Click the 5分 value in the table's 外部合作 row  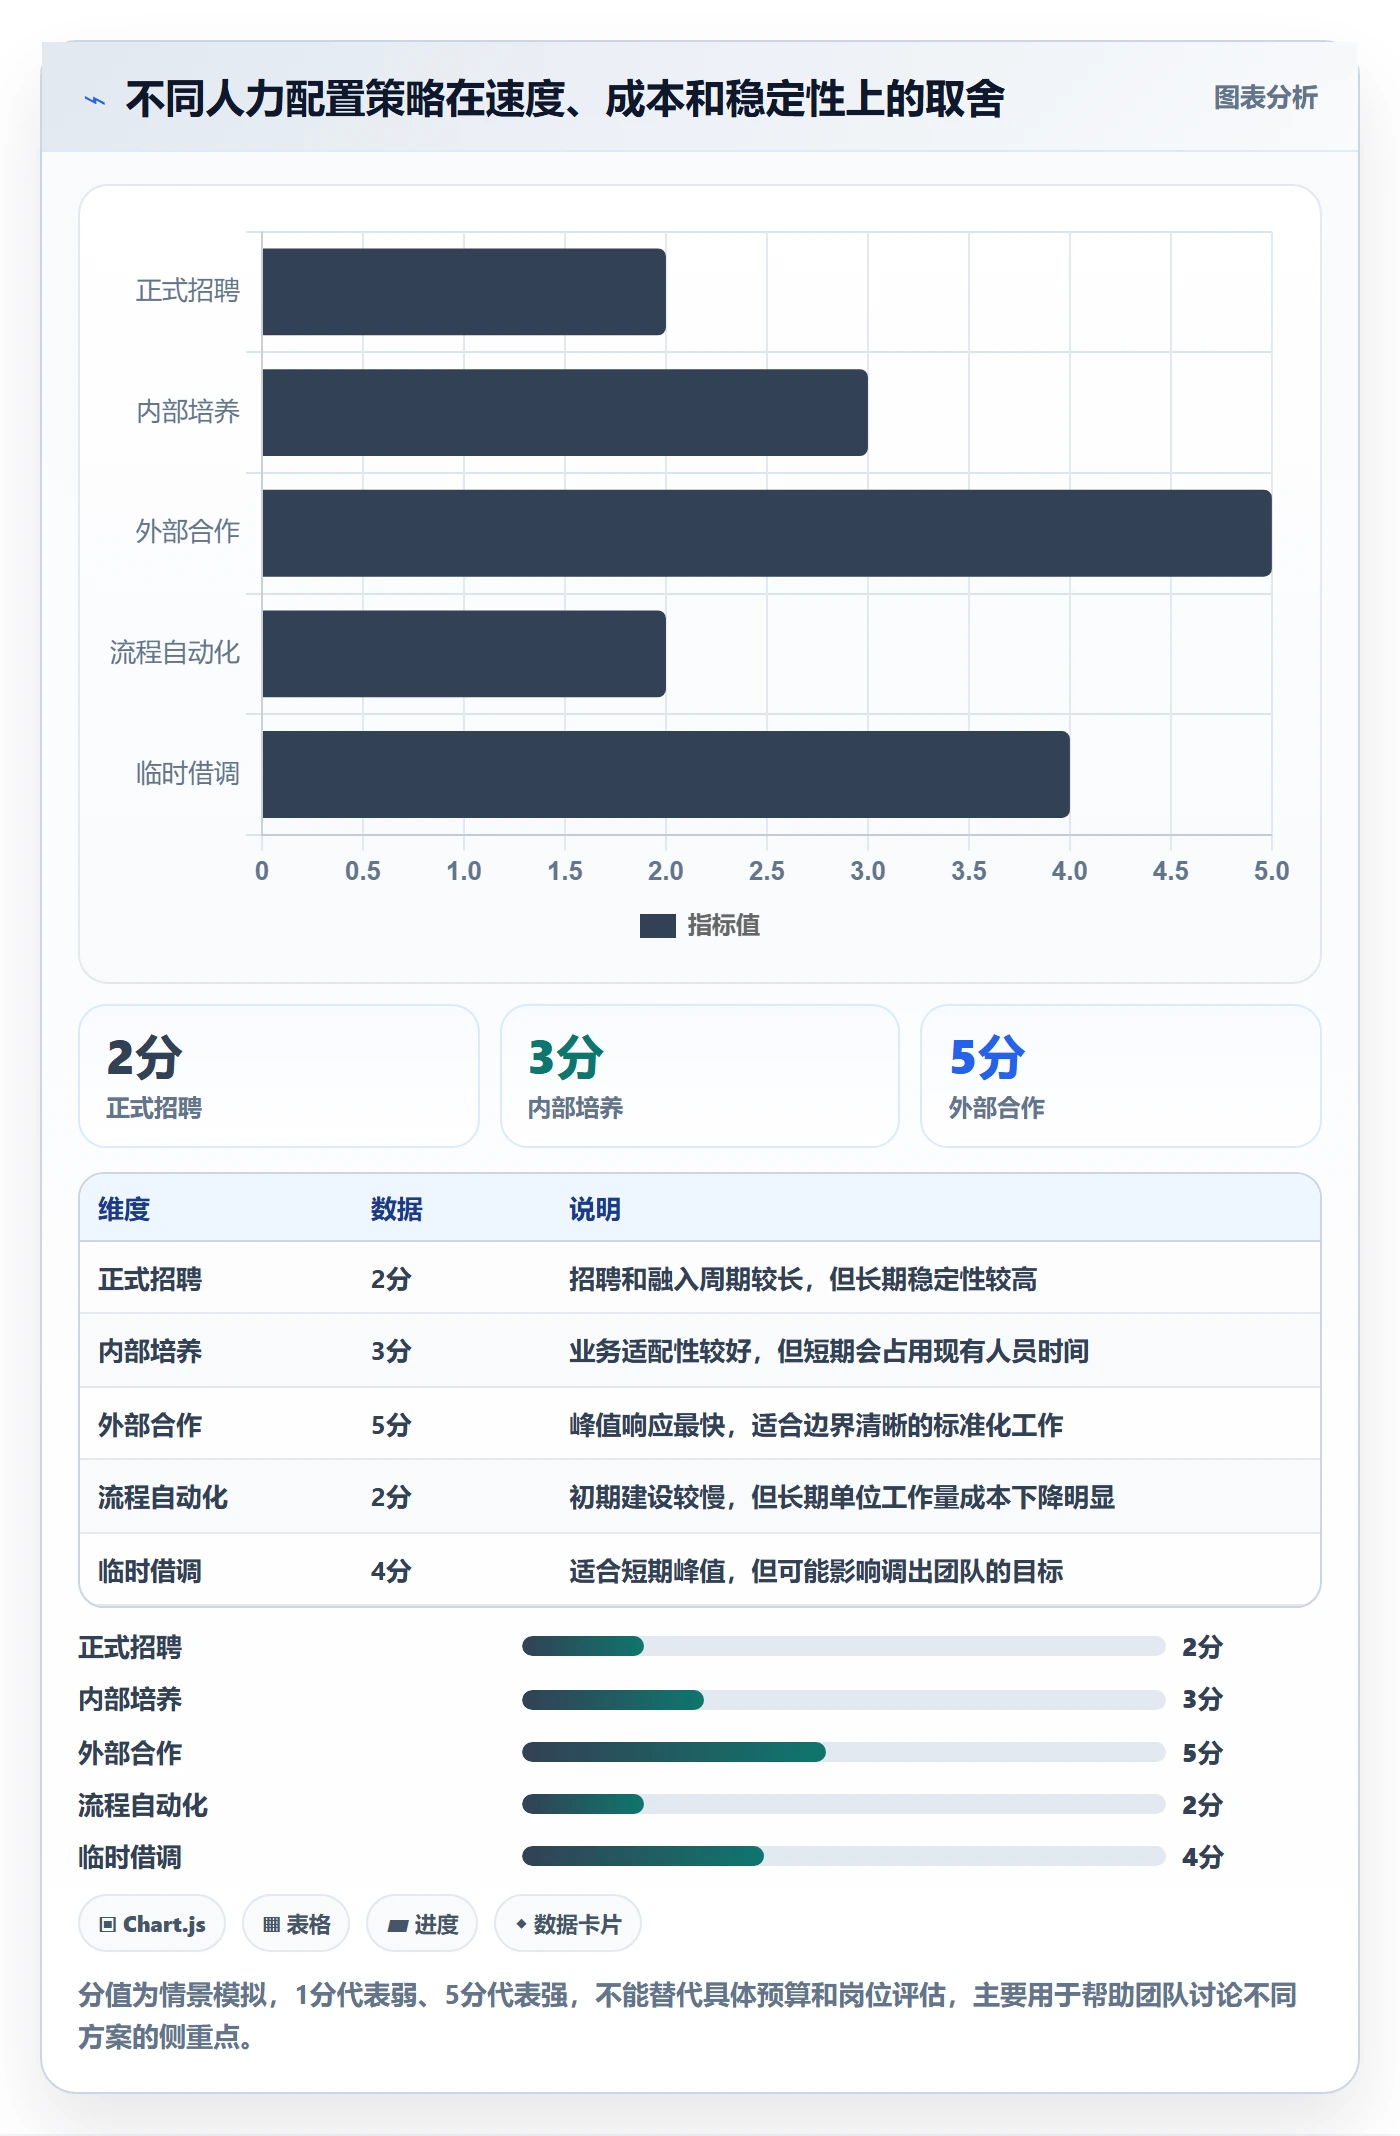coord(391,1425)
